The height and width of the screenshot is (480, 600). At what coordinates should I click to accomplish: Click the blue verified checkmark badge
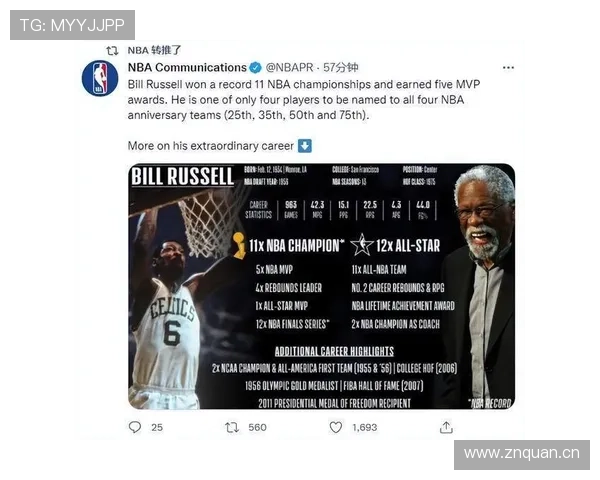click(x=256, y=68)
